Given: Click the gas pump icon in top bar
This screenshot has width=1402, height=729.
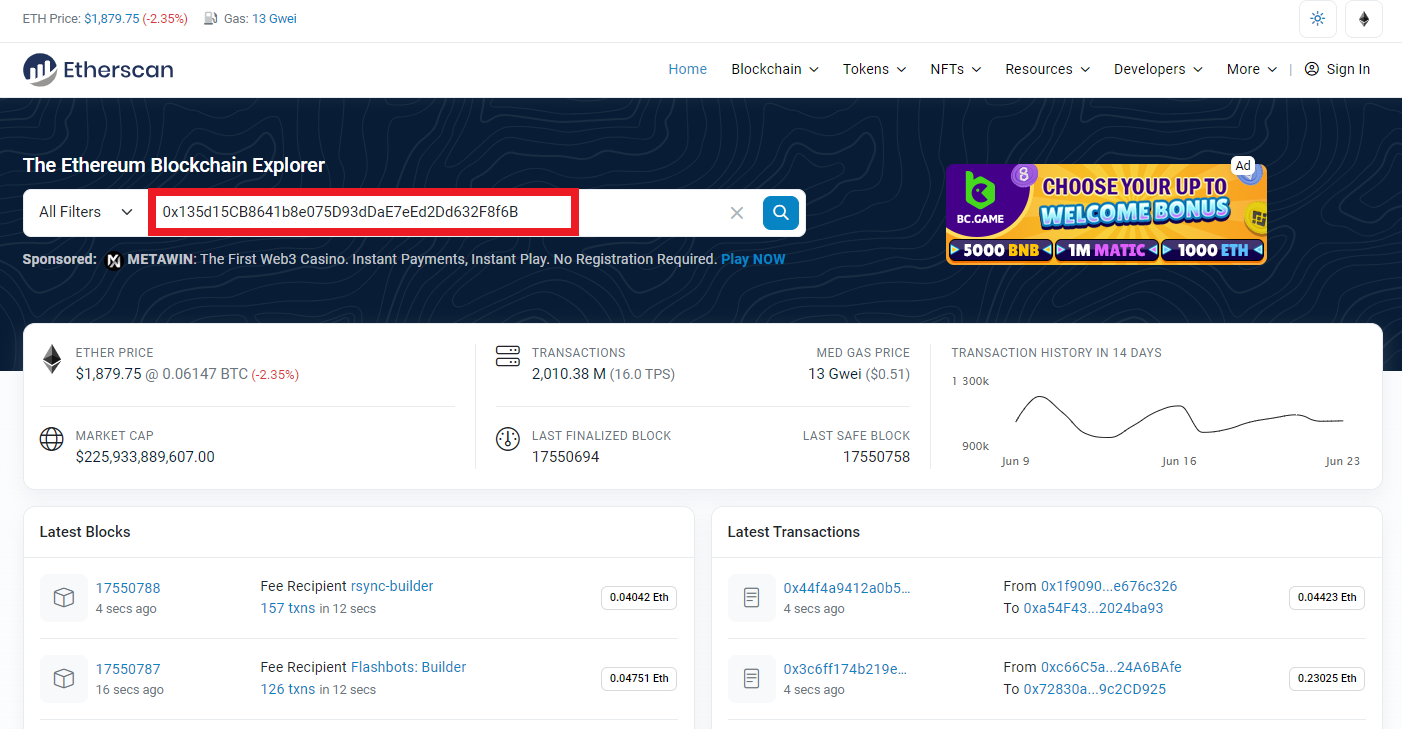Looking at the screenshot, I should point(211,18).
